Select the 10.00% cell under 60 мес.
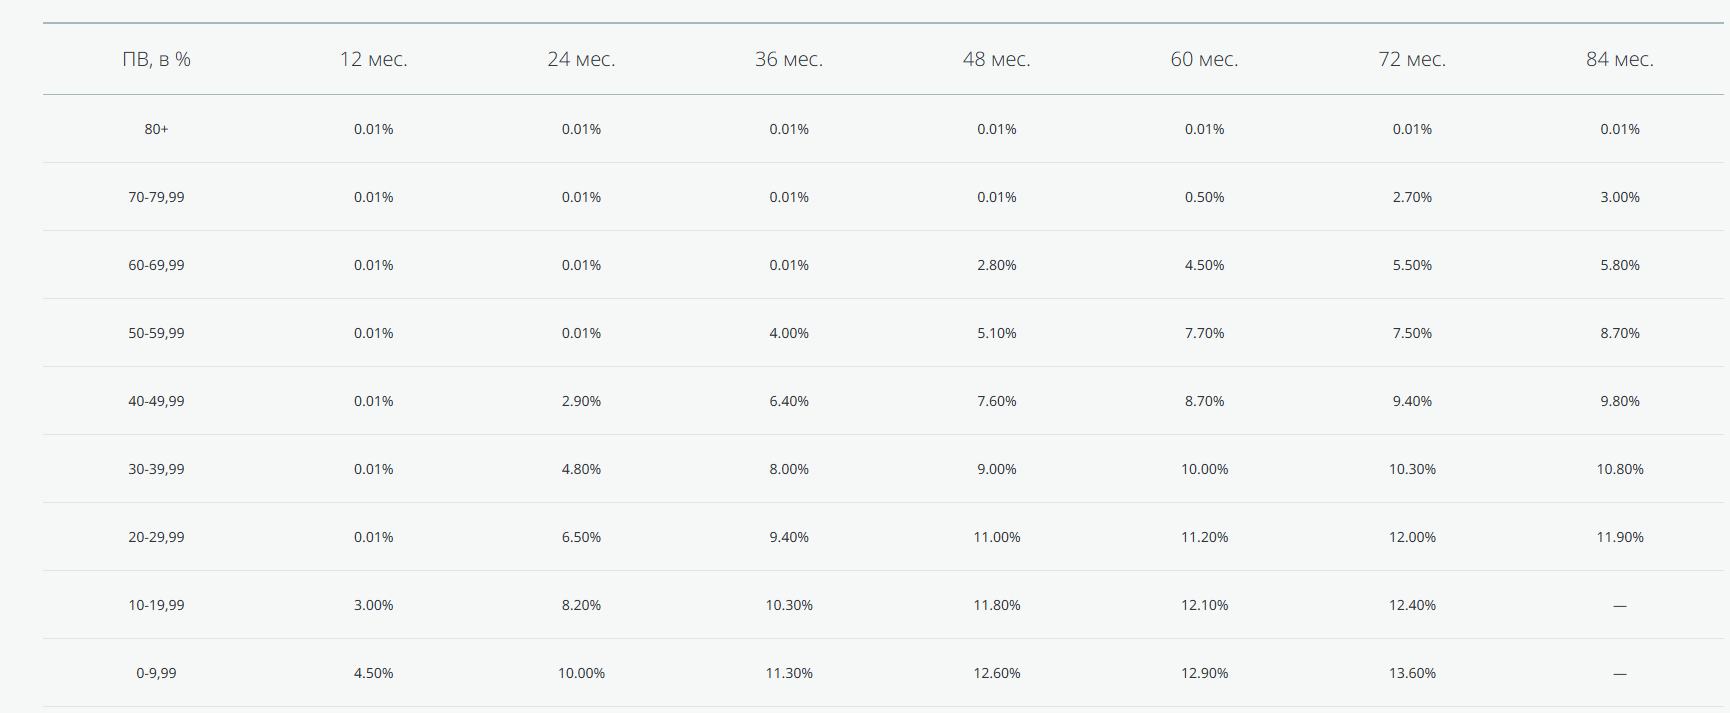This screenshot has width=1730, height=713. [1204, 469]
